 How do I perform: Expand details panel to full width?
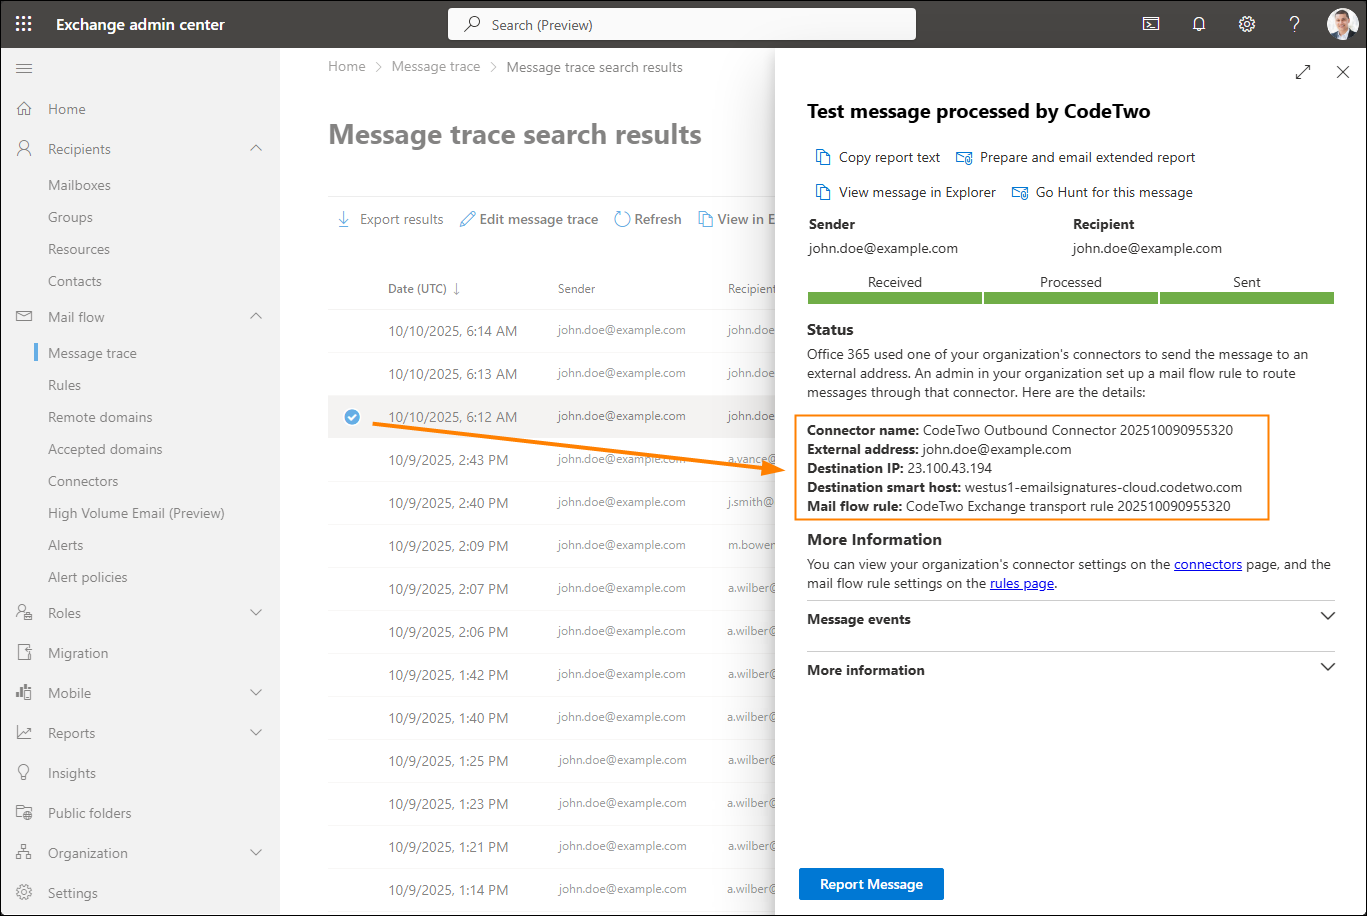pos(1302,72)
